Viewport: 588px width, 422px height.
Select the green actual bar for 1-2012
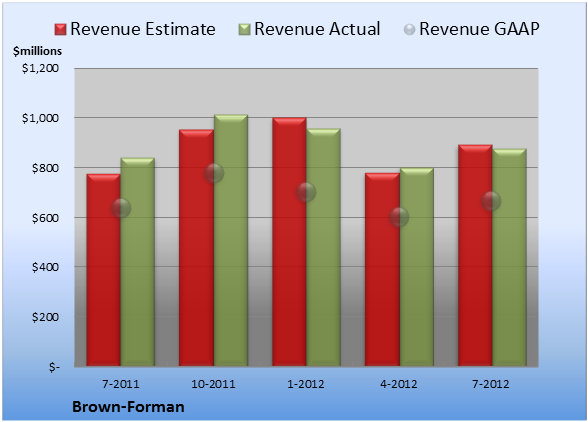click(323, 247)
